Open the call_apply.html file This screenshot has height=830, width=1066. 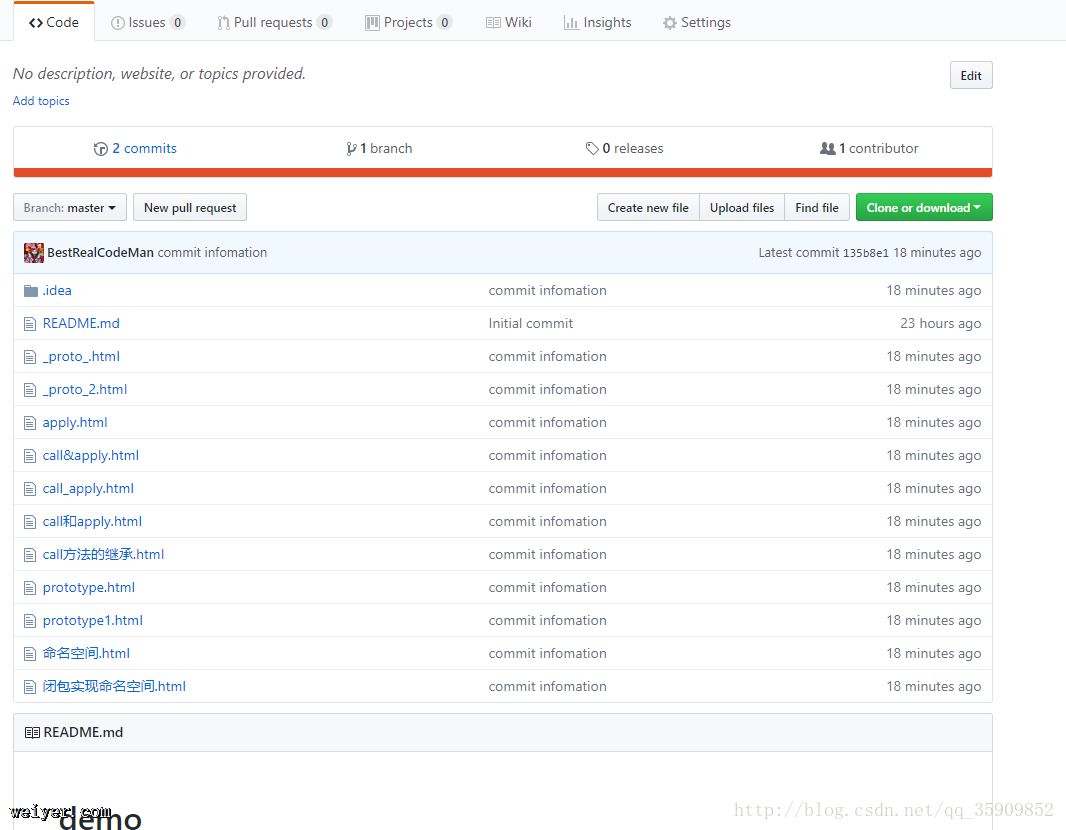pos(88,488)
